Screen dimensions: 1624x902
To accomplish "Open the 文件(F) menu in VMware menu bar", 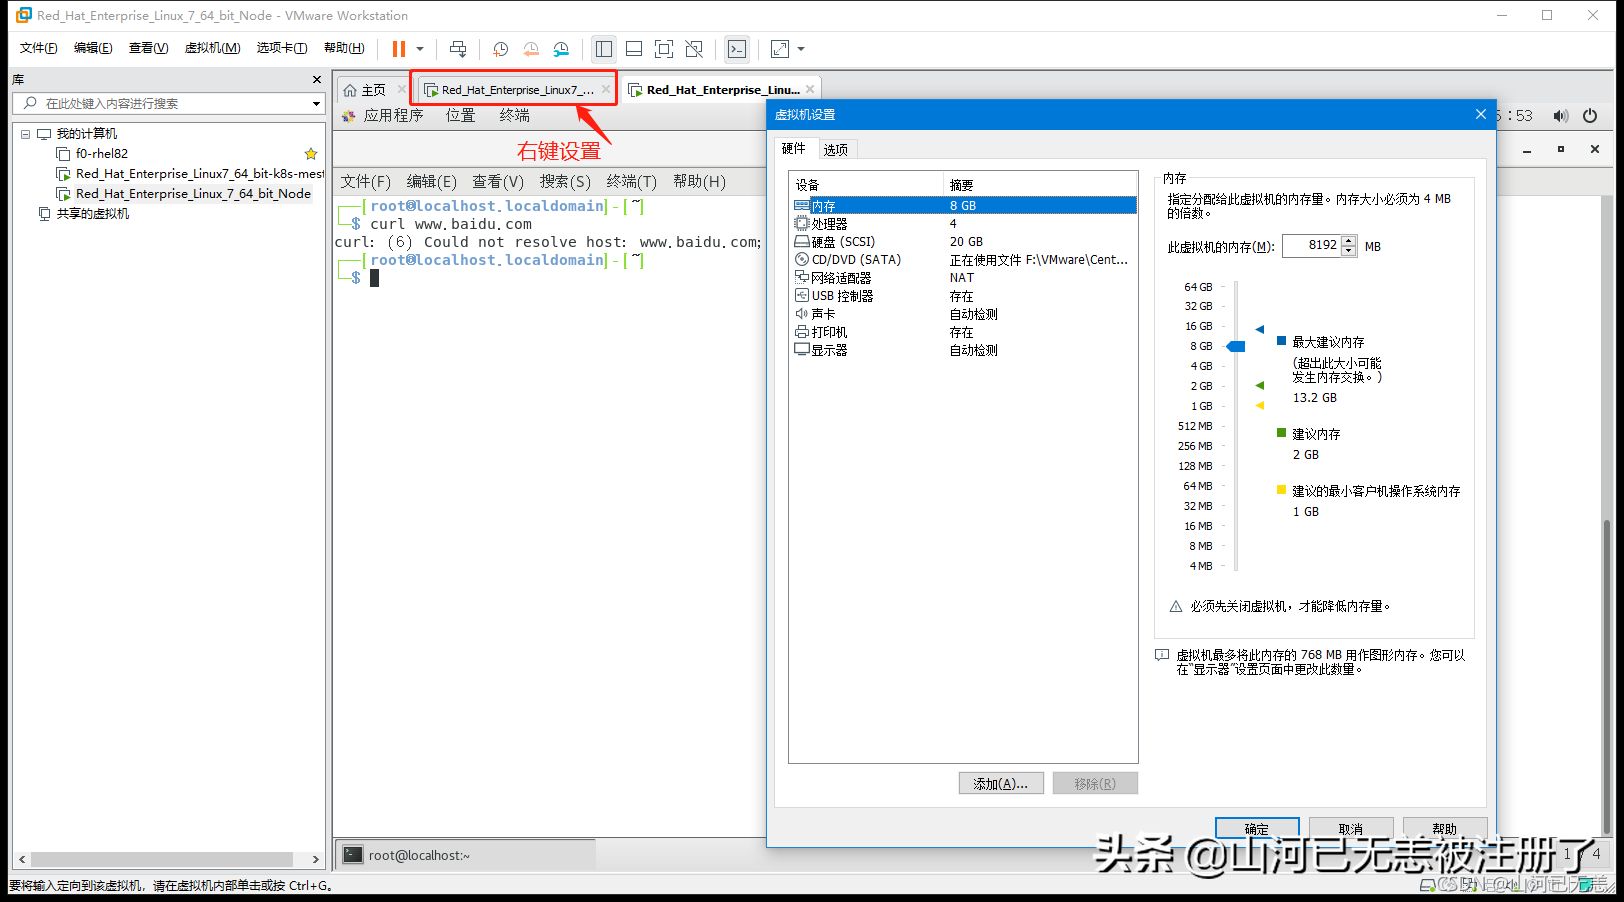I will click(x=38, y=48).
